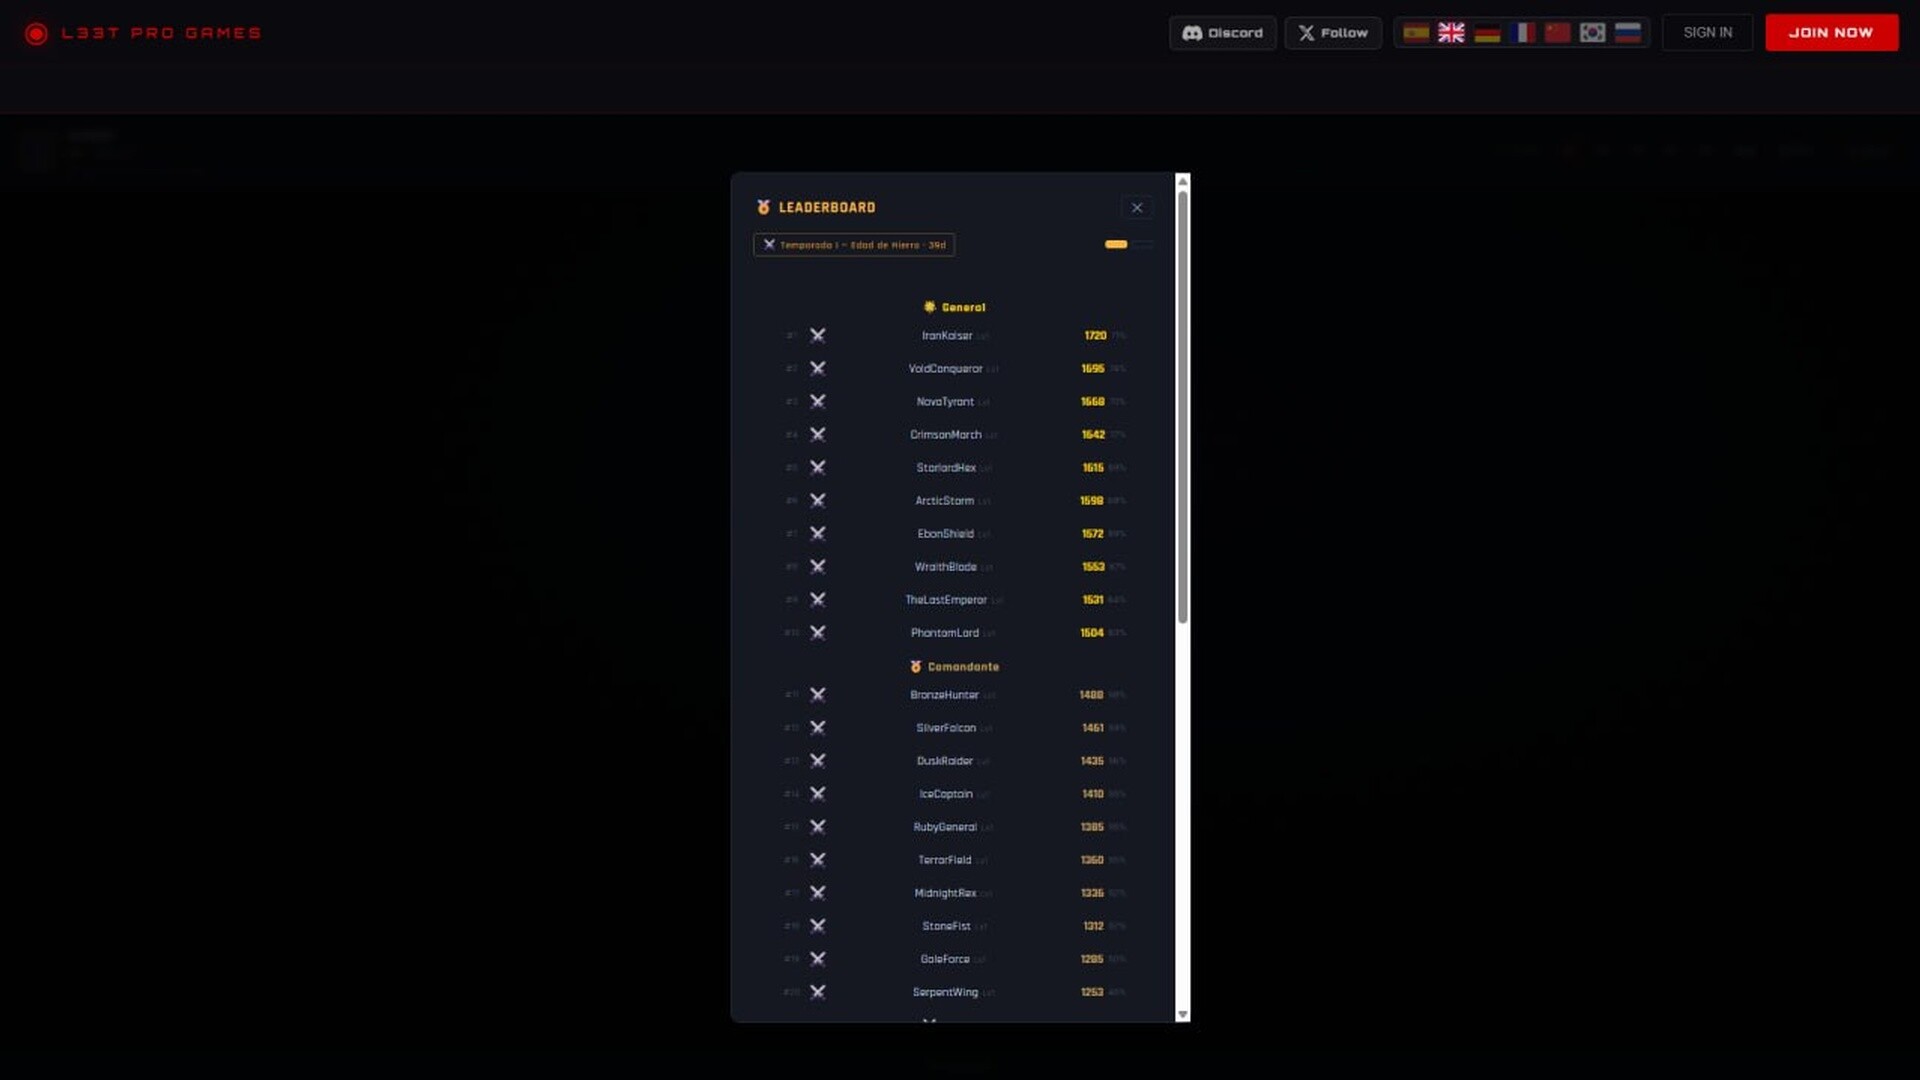This screenshot has height=1080, width=1920.
Task: Switch language using the UK flag
Action: 1451,33
